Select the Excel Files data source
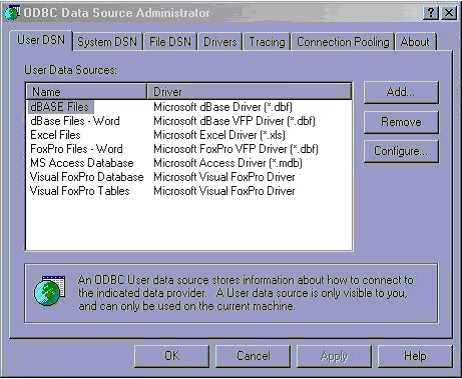 [x=55, y=135]
